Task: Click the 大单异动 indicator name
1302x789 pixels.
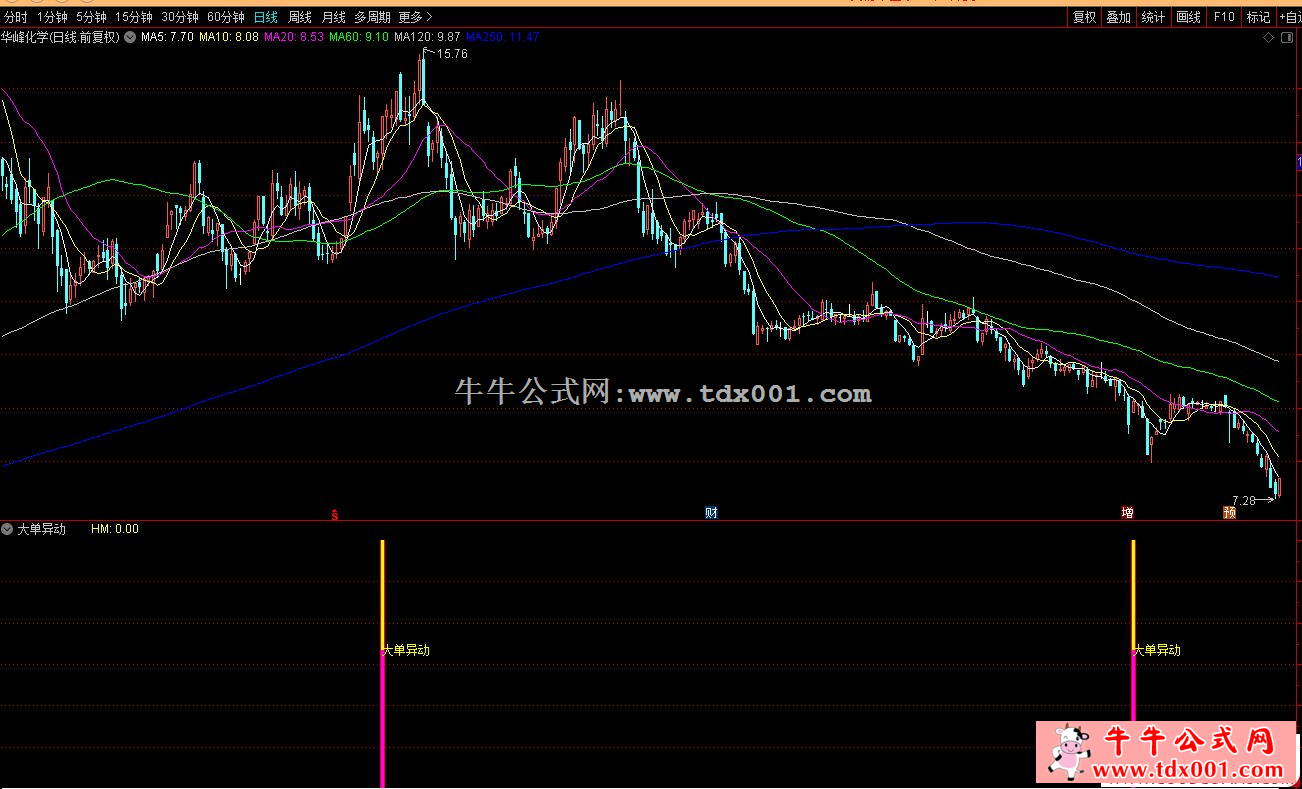Action: [x=41, y=529]
